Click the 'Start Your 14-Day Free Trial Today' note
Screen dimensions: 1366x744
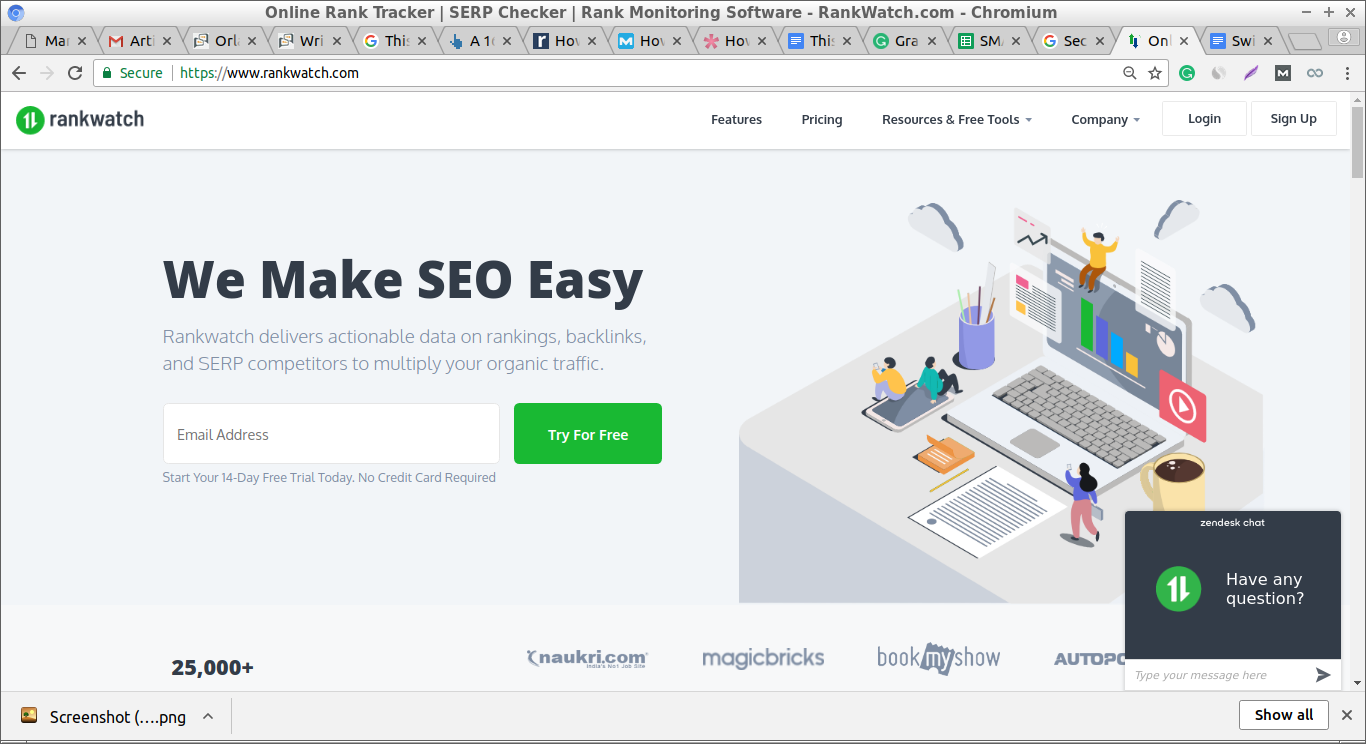point(329,478)
